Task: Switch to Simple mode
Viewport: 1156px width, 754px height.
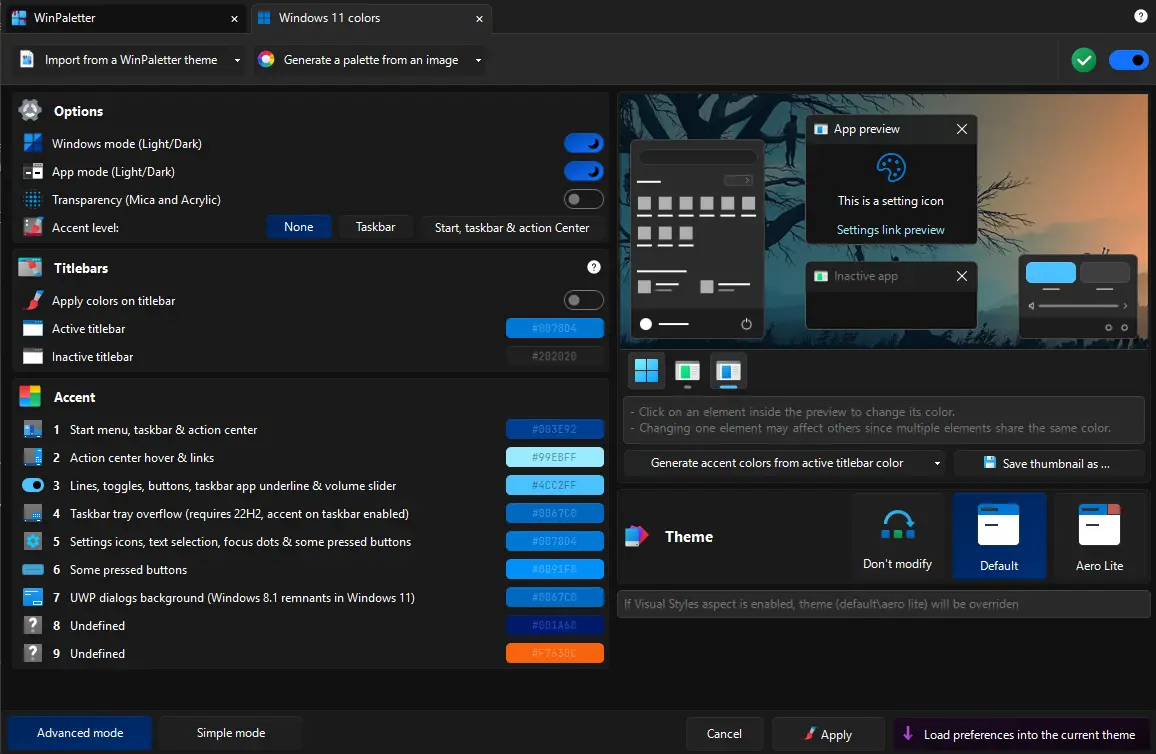Action: 231,733
